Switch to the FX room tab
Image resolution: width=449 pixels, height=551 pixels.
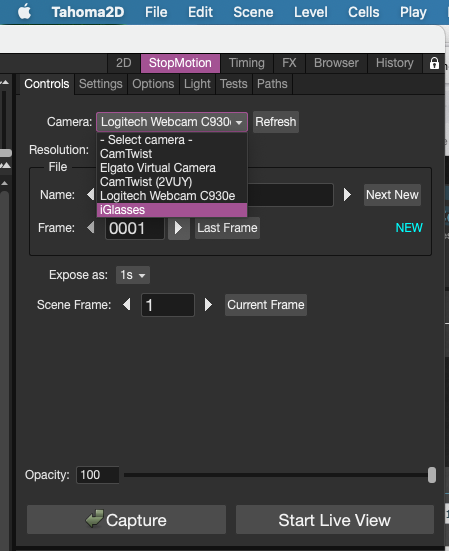[x=289, y=63]
